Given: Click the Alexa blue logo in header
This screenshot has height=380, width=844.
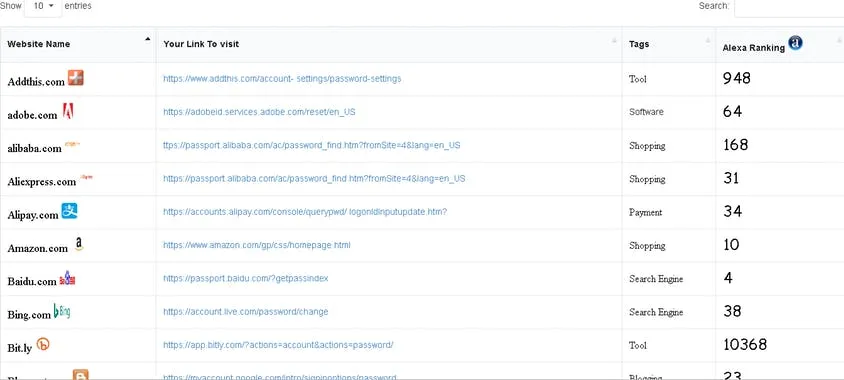Looking at the screenshot, I should (795, 43).
